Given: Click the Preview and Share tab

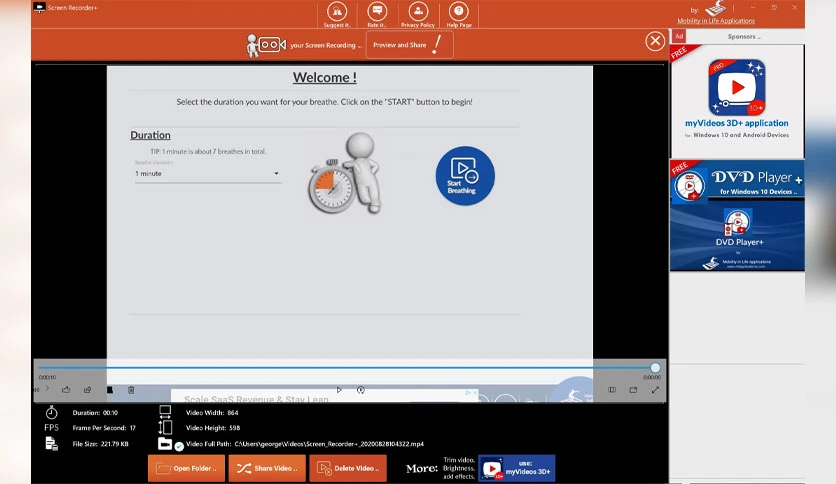Looking at the screenshot, I should [x=409, y=45].
